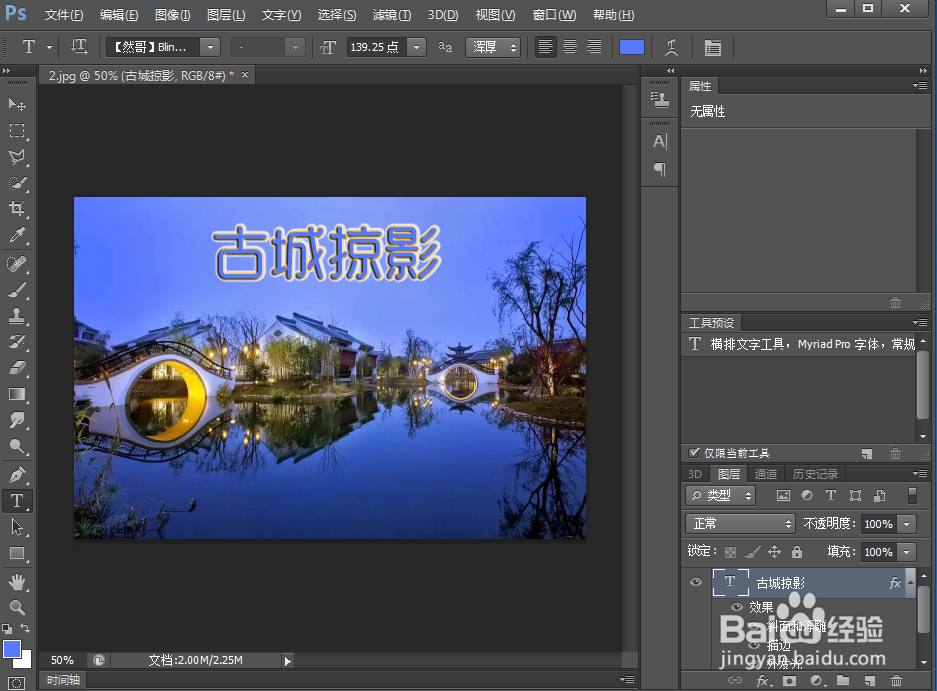Create a new layer group
This screenshot has width=937, height=691.
[843, 680]
